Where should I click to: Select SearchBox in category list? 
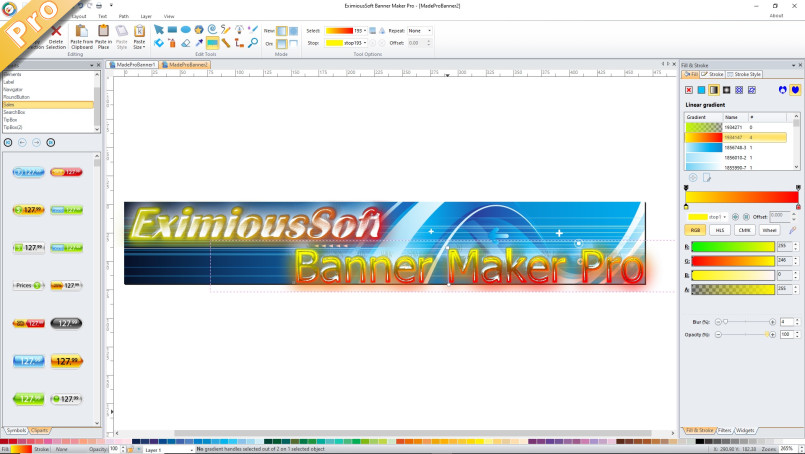pyautogui.click(x=48, y=112)
